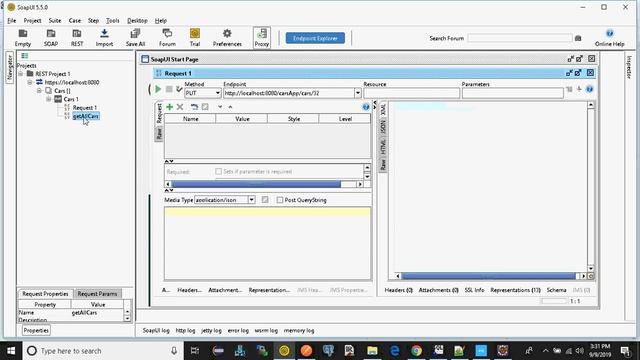The width and height of the screenshot is (640, 360).
Task: Open the Desktop menu
Action: pos(137,20)
